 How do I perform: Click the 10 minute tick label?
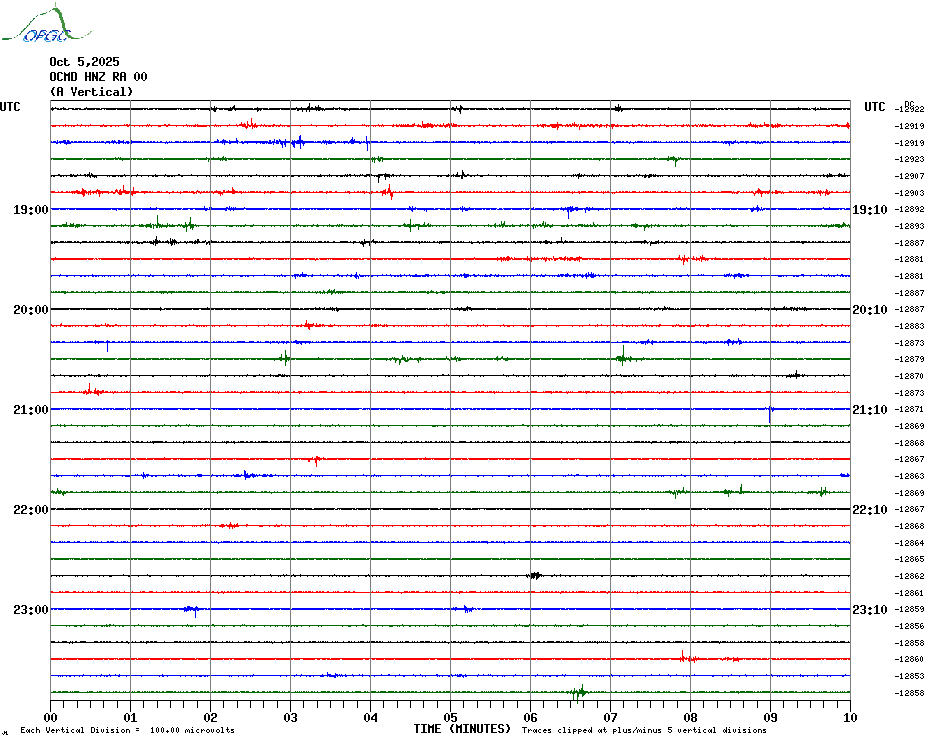pos(849,717)
